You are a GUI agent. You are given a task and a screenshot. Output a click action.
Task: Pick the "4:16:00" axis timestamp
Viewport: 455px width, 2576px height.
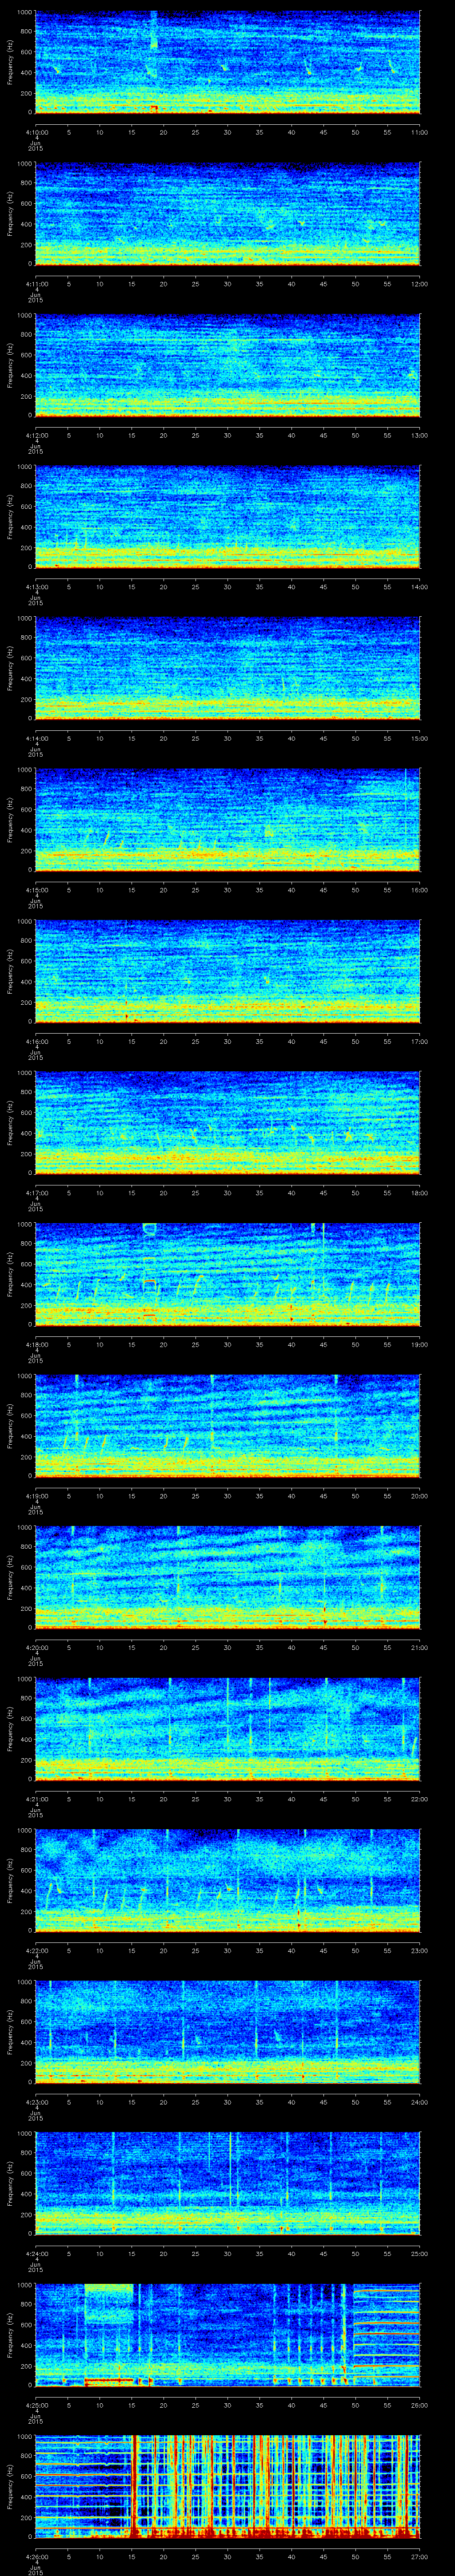[x=36, y=1041]
